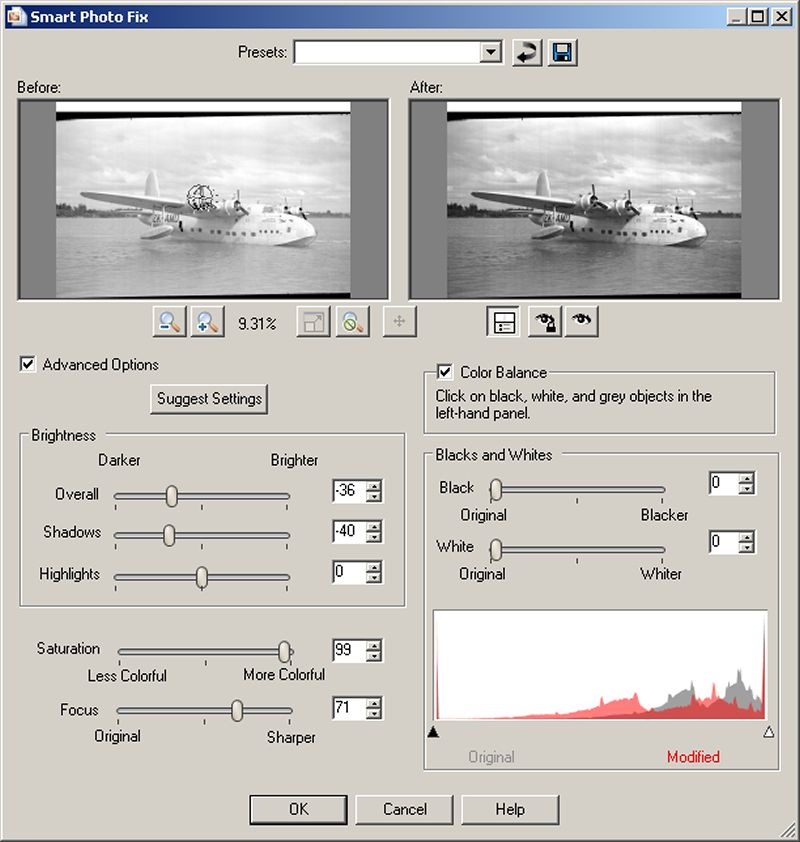Screen dimensions: 800x842
Task: Click the Before preview image
Action: [203, 199]
